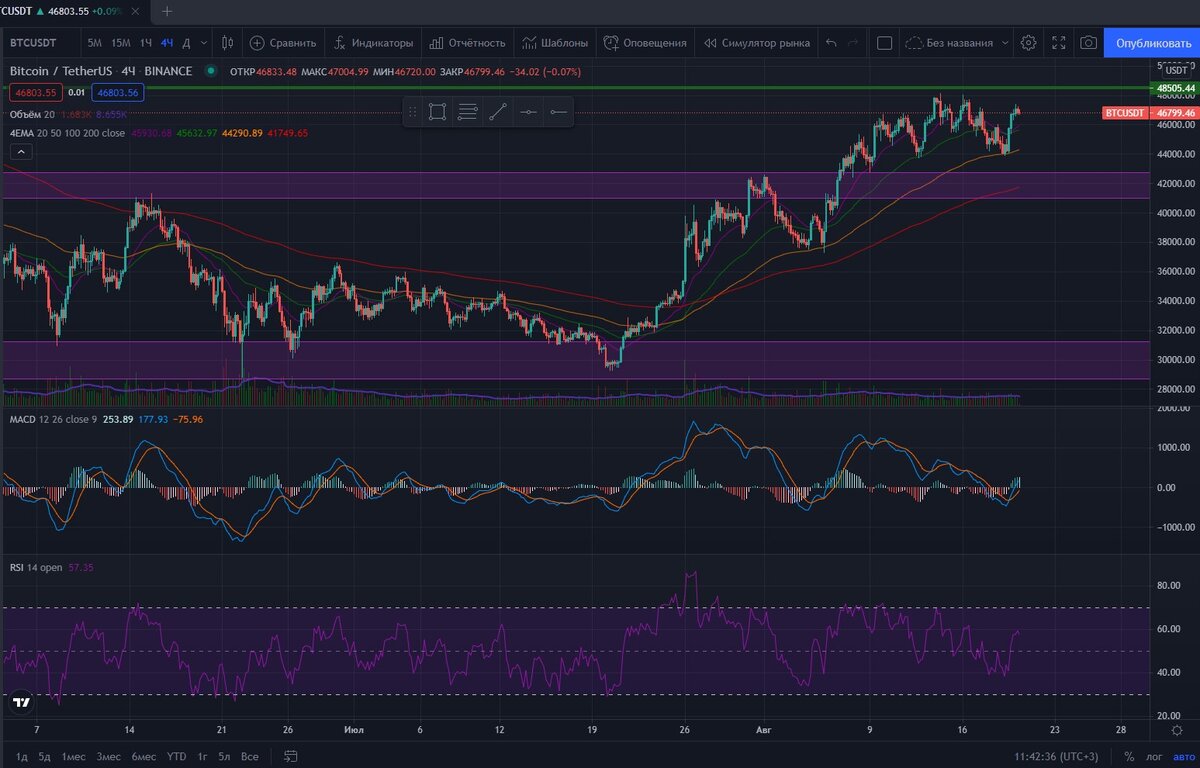Set range to 1г

pyautogui.click(x=202, y=756)
